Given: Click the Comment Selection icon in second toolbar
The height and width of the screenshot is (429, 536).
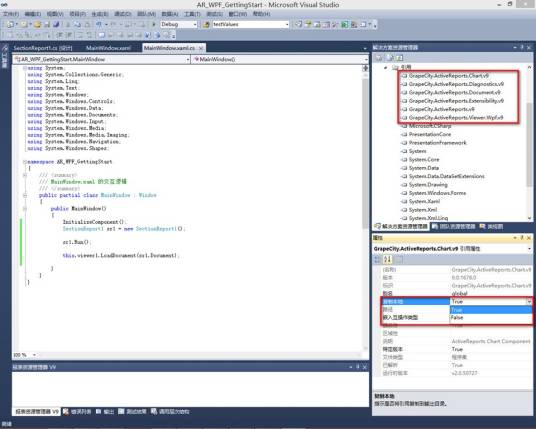Looking at the screenshot, I should pyautogui.click(x=81, y=35).
